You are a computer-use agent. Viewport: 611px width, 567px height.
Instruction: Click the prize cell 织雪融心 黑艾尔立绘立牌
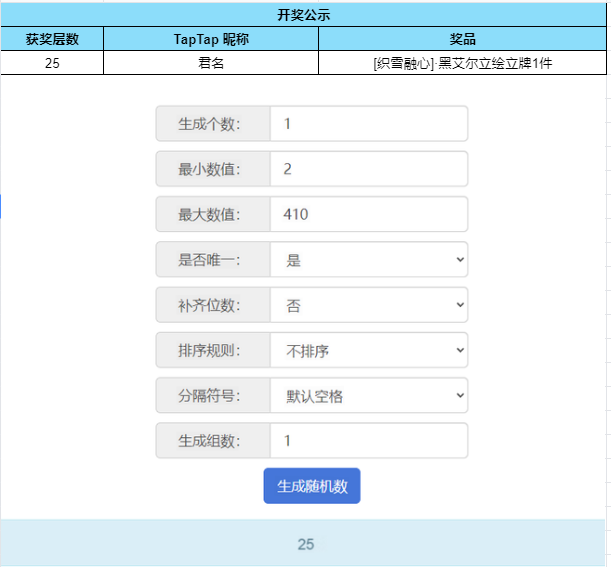(462, 63)
